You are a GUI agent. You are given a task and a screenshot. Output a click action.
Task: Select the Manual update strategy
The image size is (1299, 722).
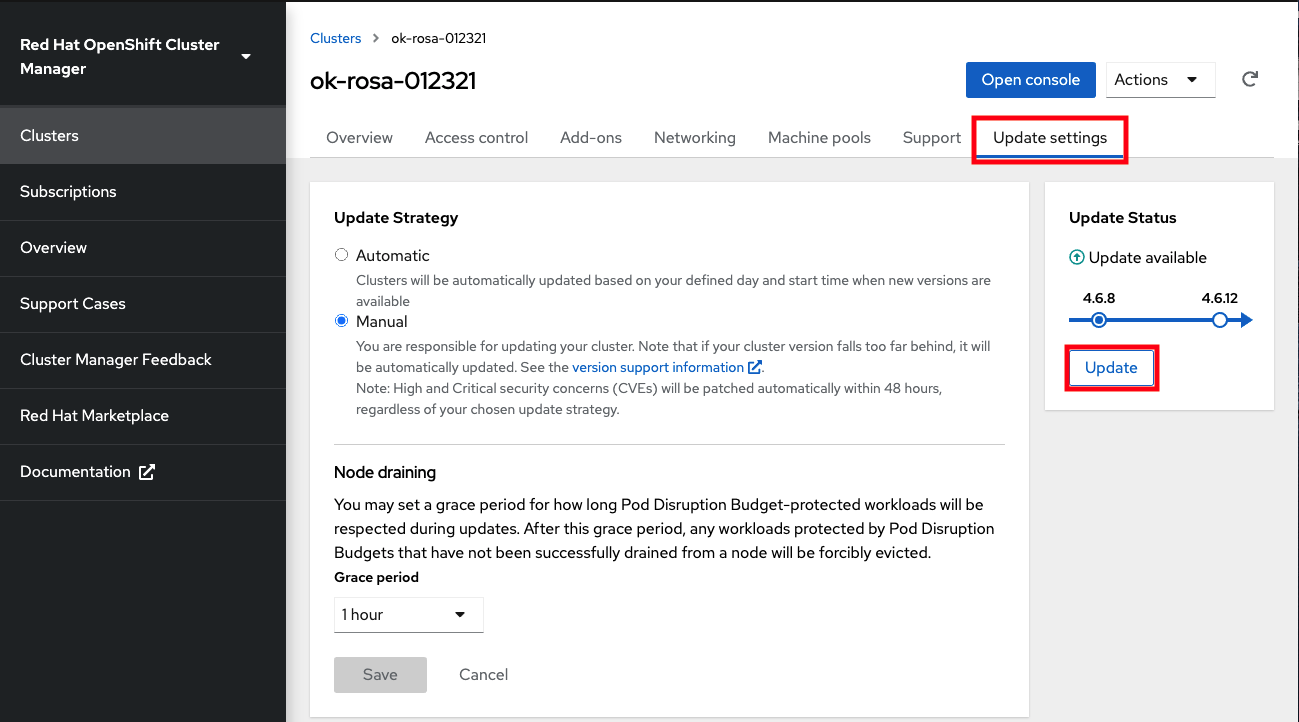(342, 321)
